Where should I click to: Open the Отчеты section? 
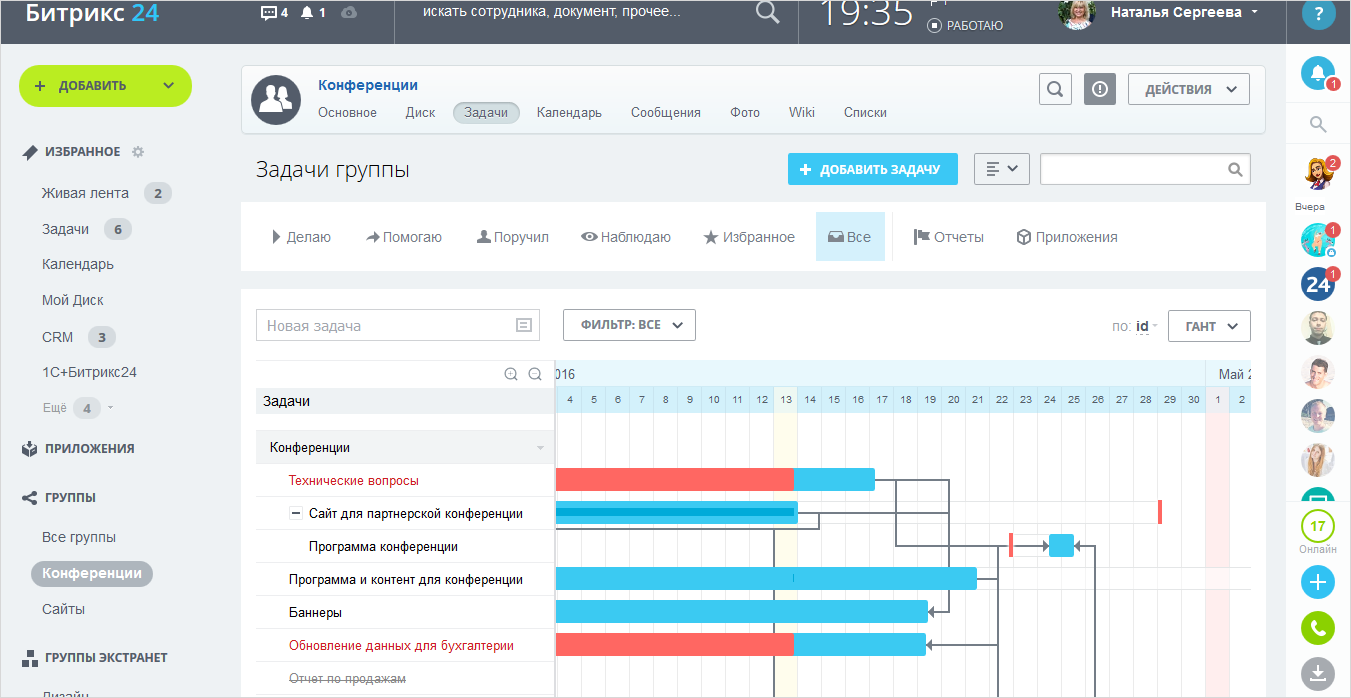click(x=949, y=237)
